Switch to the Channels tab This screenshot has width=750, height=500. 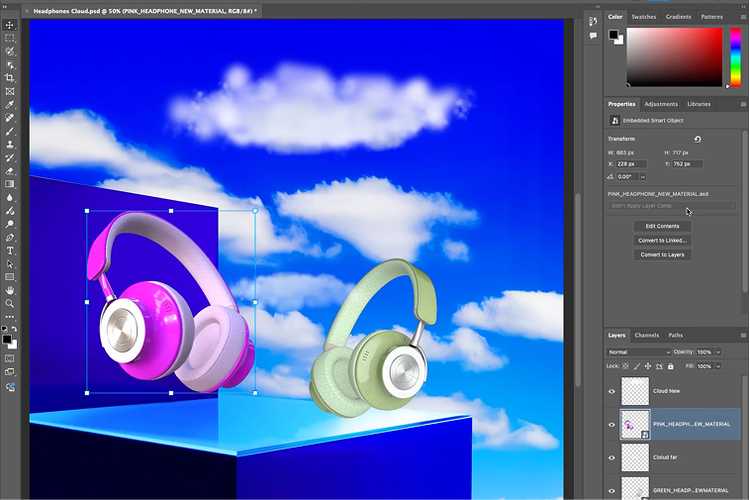[647, 335]
